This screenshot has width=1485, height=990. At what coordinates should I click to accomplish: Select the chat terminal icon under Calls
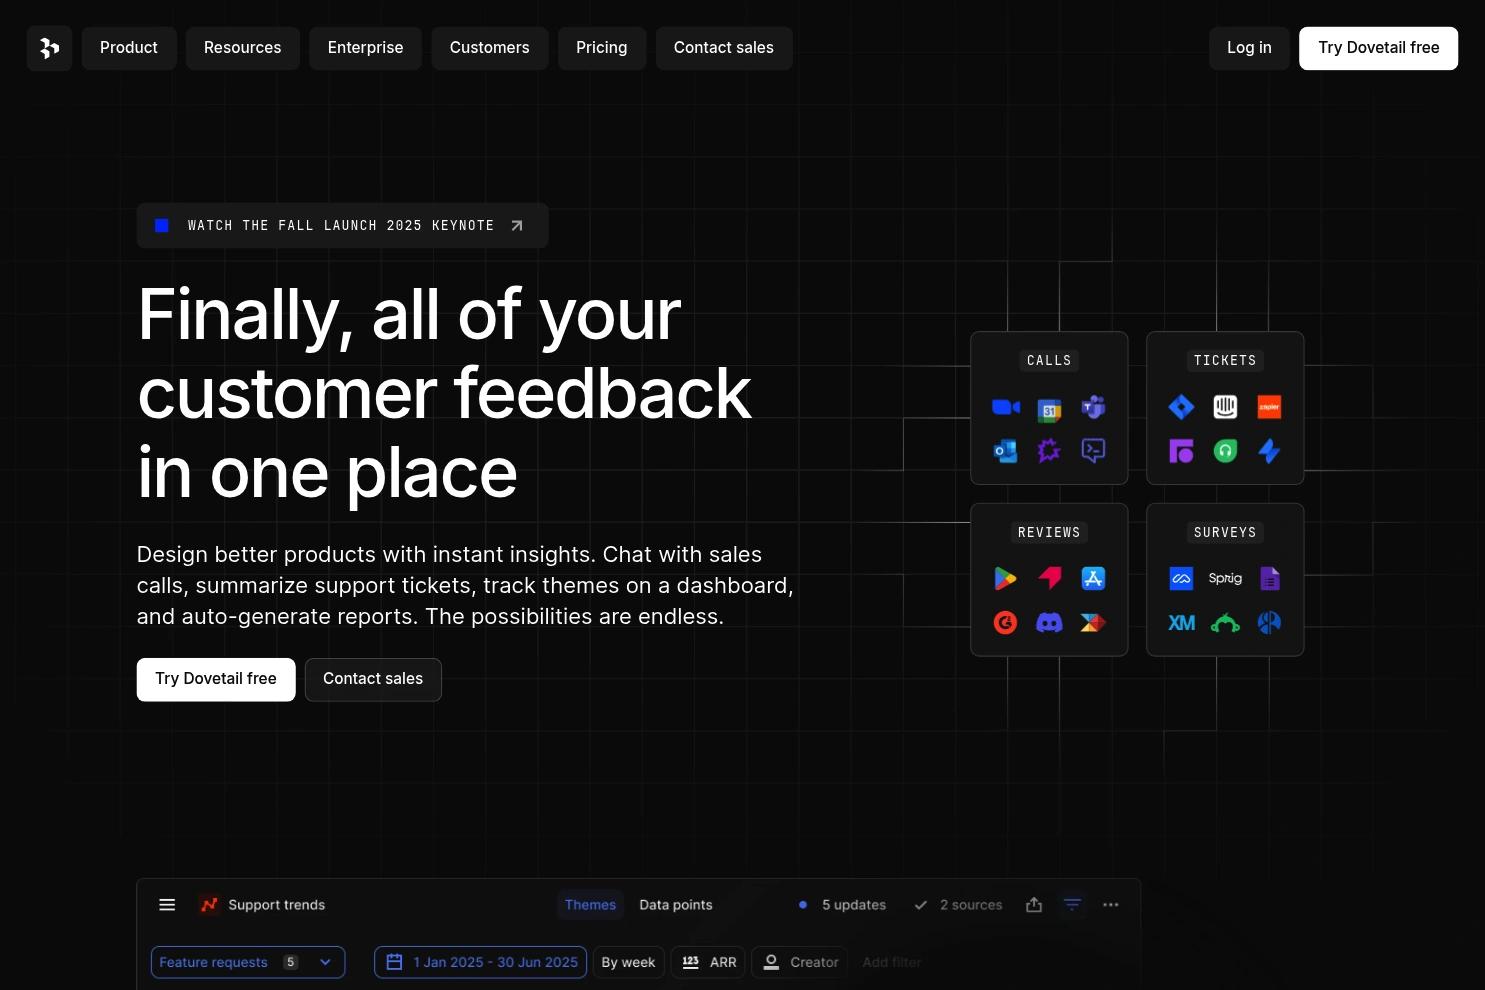click(1093, 451)
